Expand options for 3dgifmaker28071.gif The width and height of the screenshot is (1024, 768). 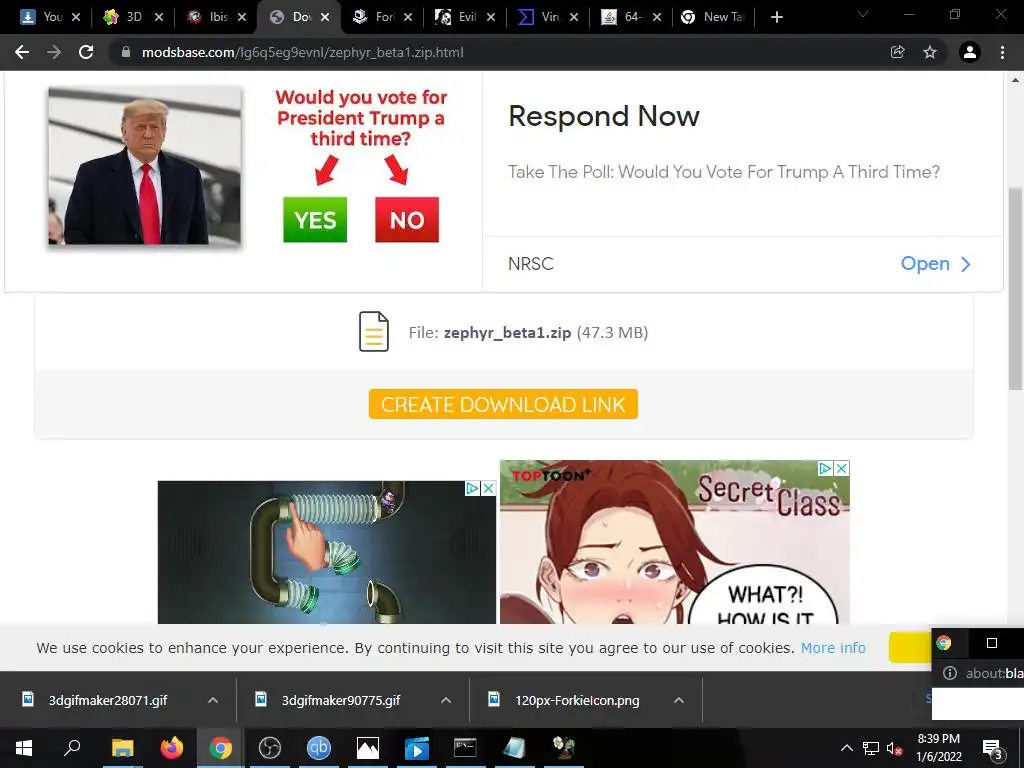tap(213, 700)
